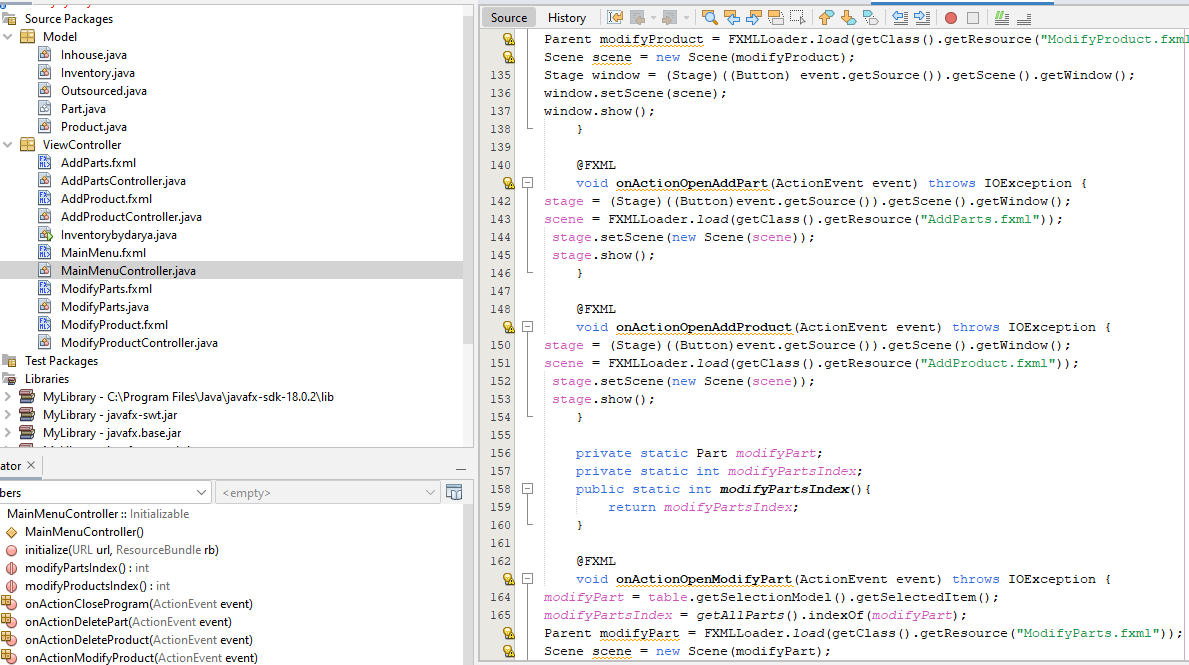Open the Navigator members dropdown

(201, 493)
